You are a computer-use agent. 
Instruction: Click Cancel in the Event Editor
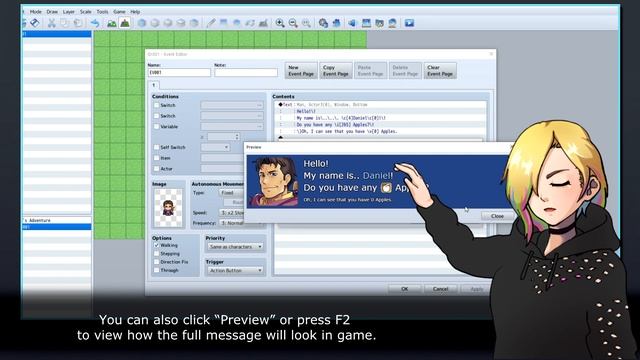pos(440,289)
